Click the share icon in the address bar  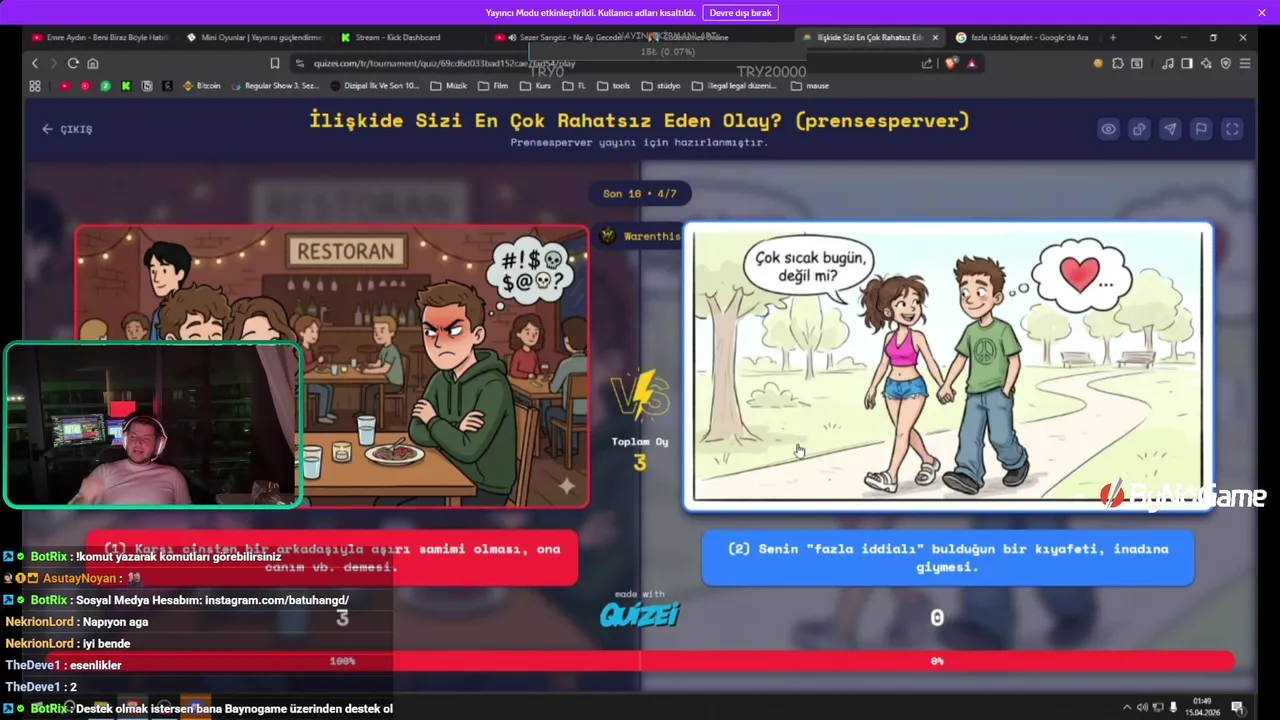point(927,63)
